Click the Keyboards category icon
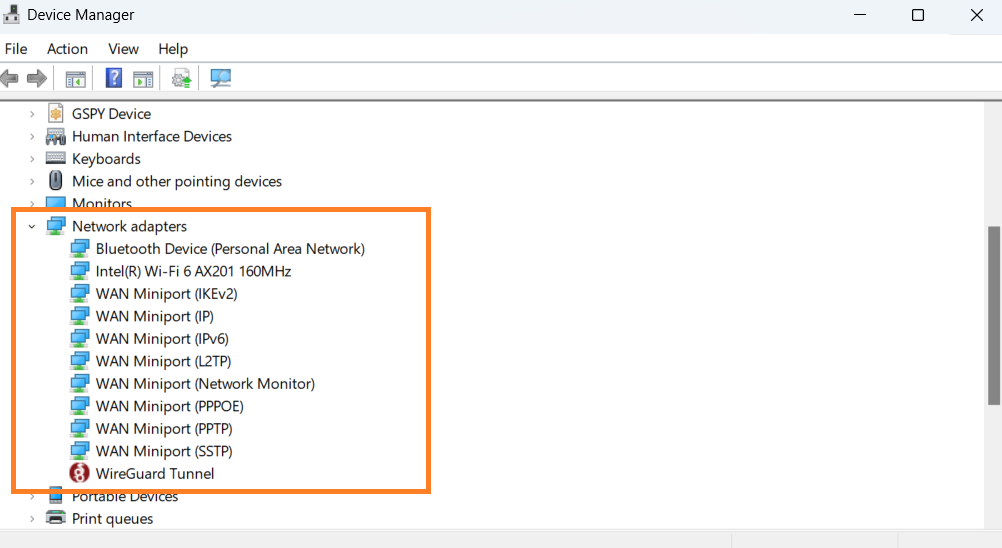This screenshot has height=548, width=1002. click(x=56, y=159)
